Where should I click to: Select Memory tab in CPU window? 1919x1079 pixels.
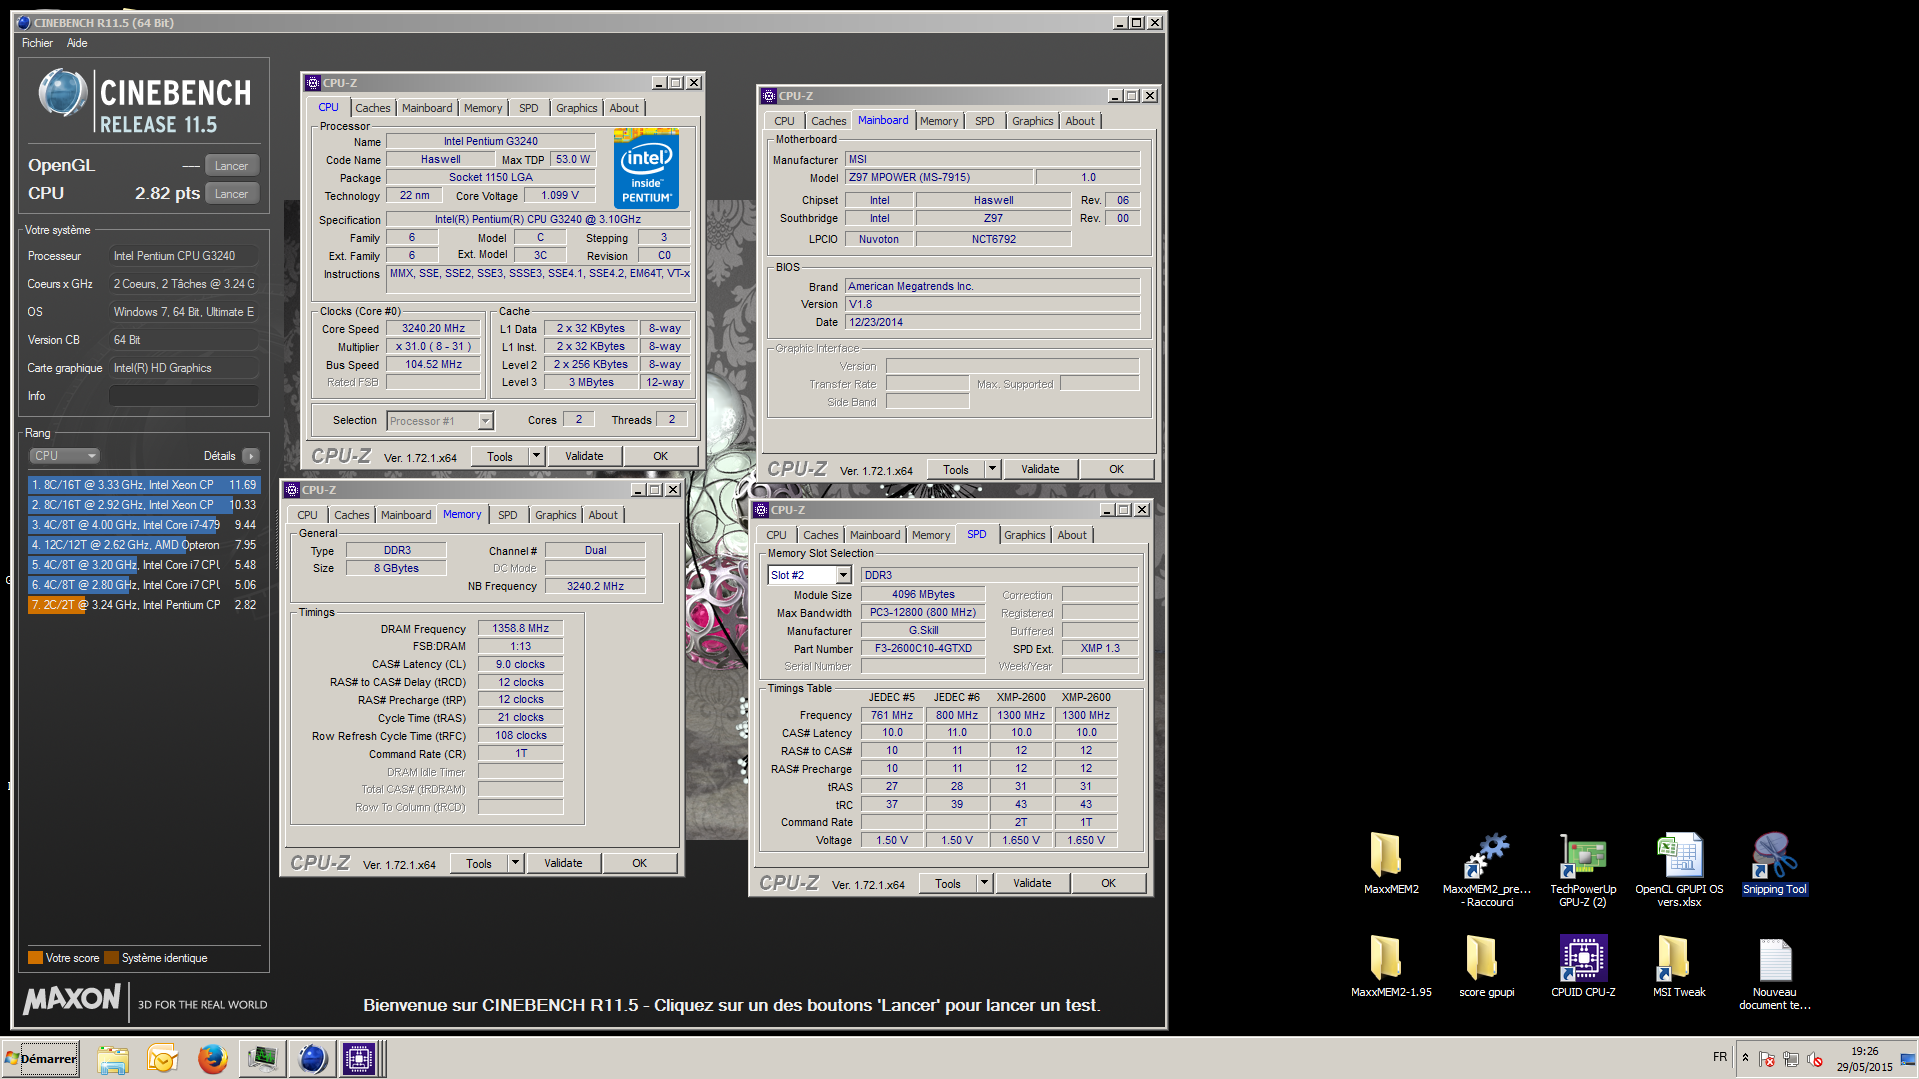pos(483,108)
